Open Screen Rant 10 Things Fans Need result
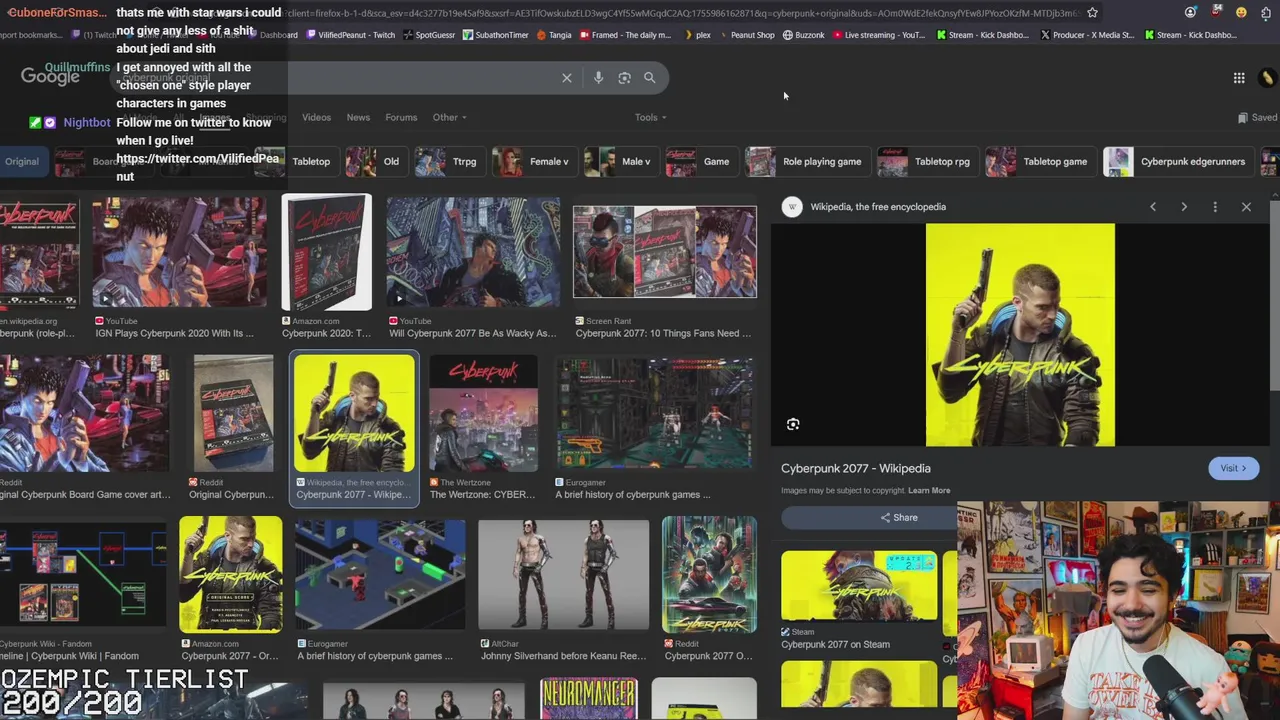 (664, 252)
